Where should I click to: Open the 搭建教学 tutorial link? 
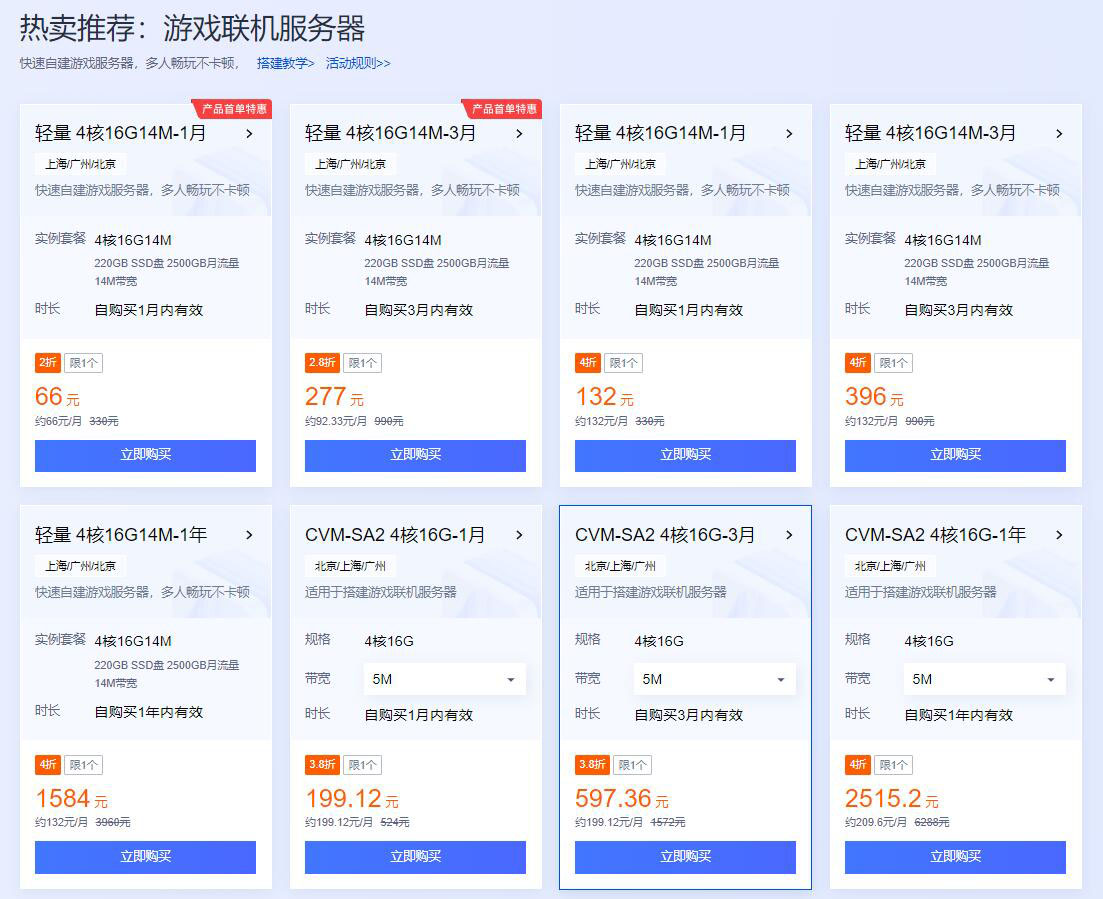click(285, 63)
